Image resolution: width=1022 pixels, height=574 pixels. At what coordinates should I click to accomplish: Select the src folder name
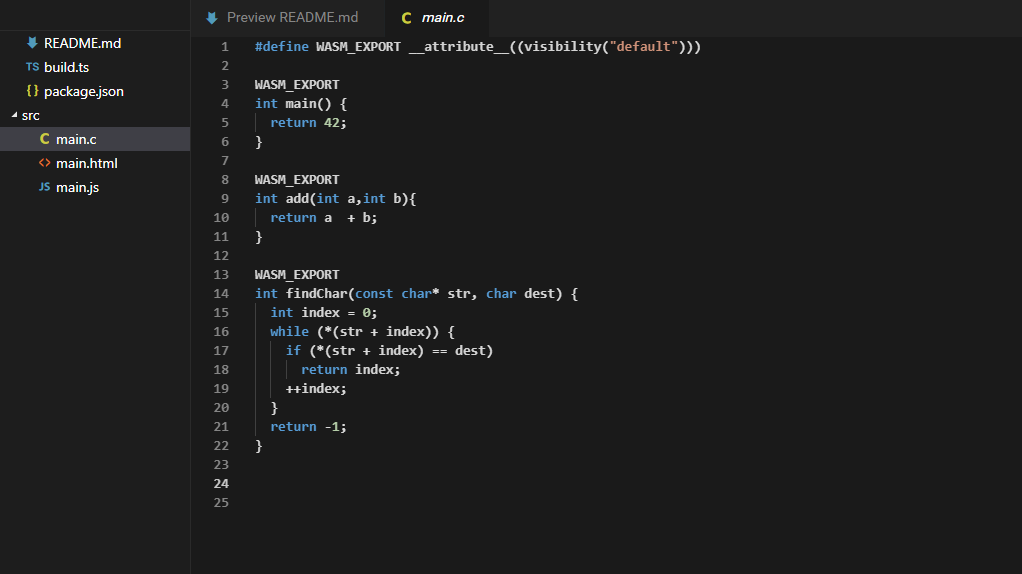[31, 115]
